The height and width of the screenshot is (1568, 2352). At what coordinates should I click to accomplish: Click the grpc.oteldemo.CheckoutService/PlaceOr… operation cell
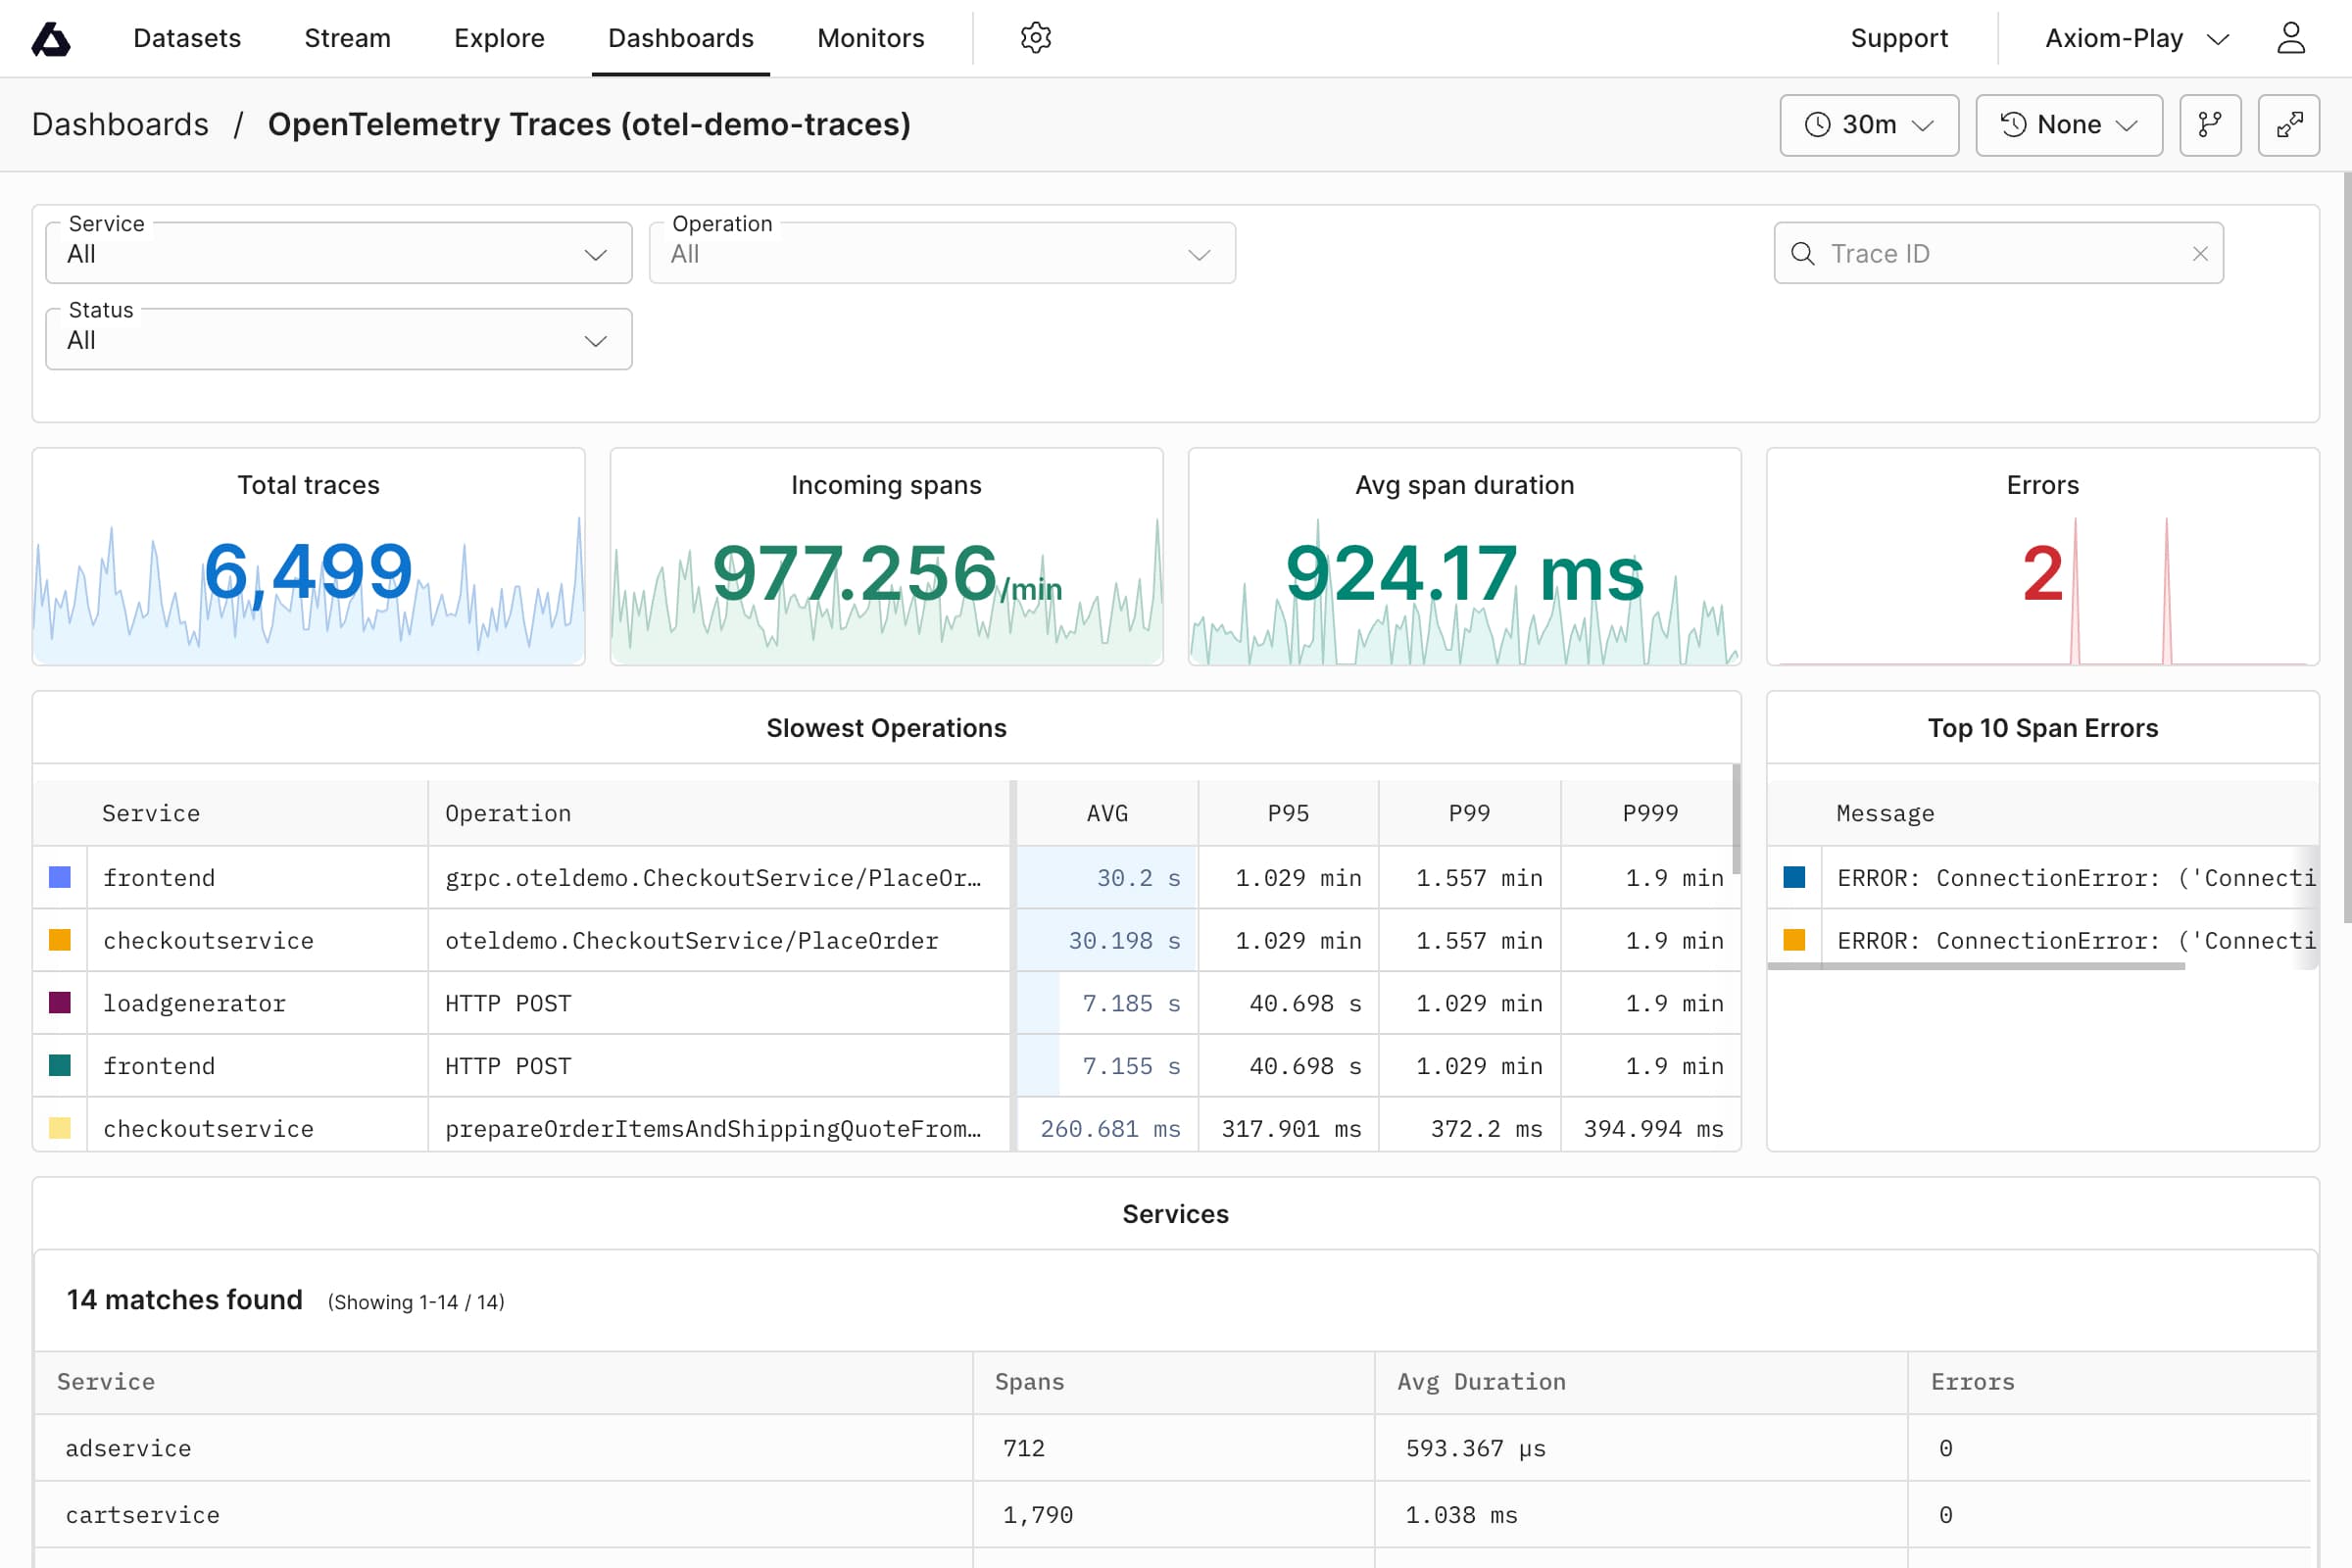pos(719,878)
